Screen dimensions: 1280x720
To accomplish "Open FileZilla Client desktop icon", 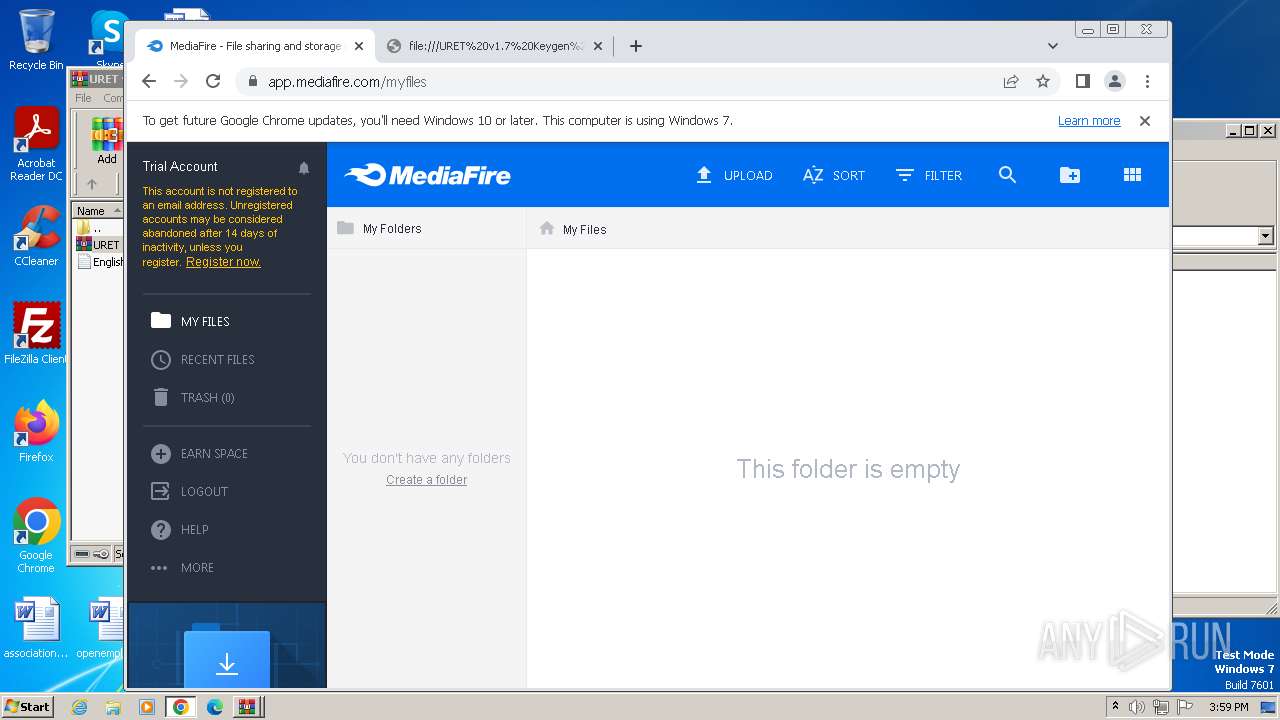I will pos(36,334).
